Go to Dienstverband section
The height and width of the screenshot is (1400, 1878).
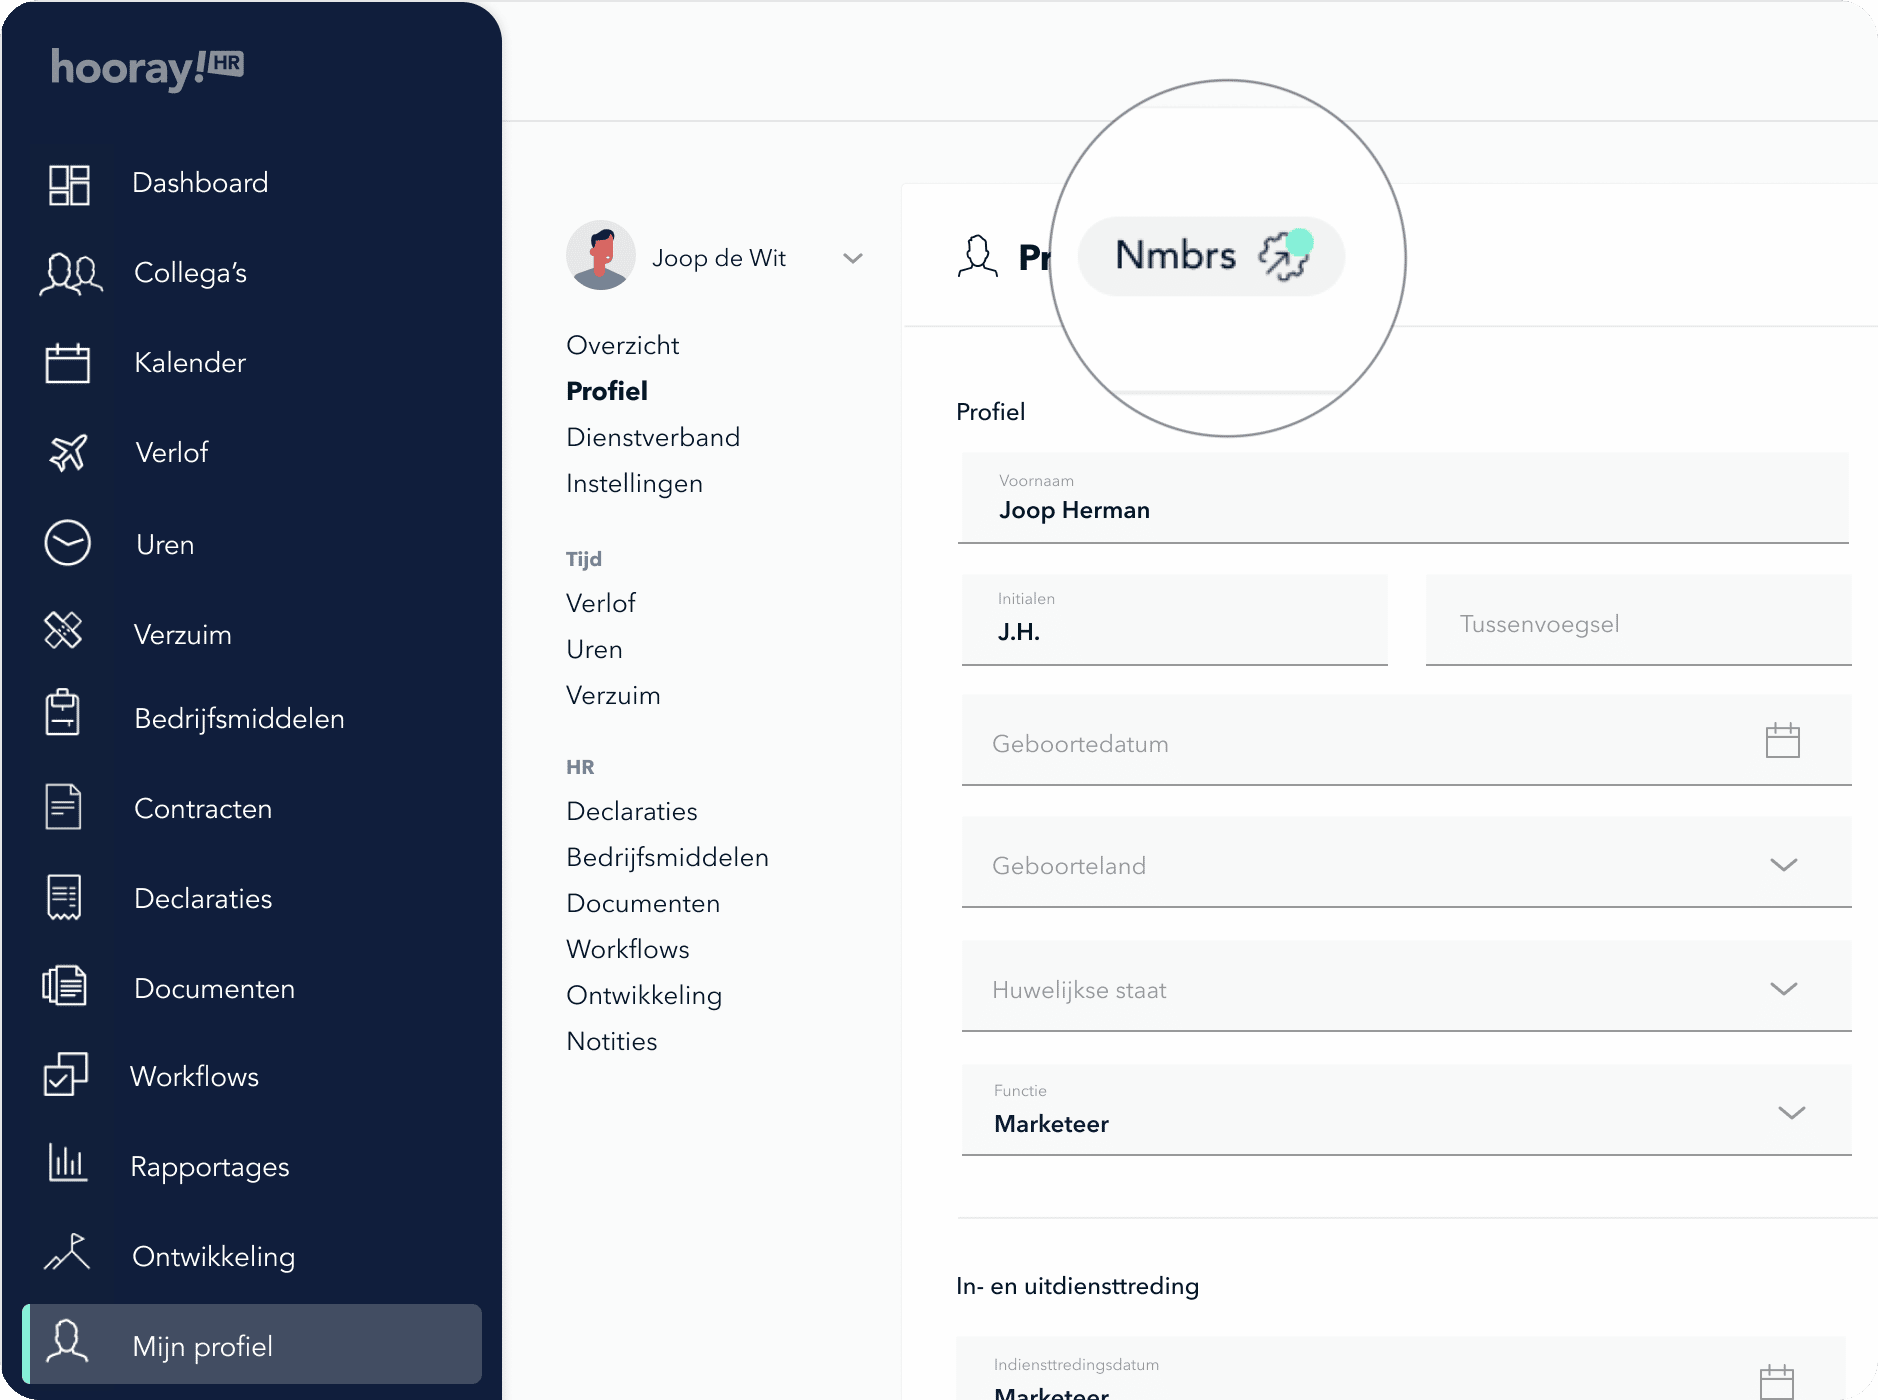[653, 437]
